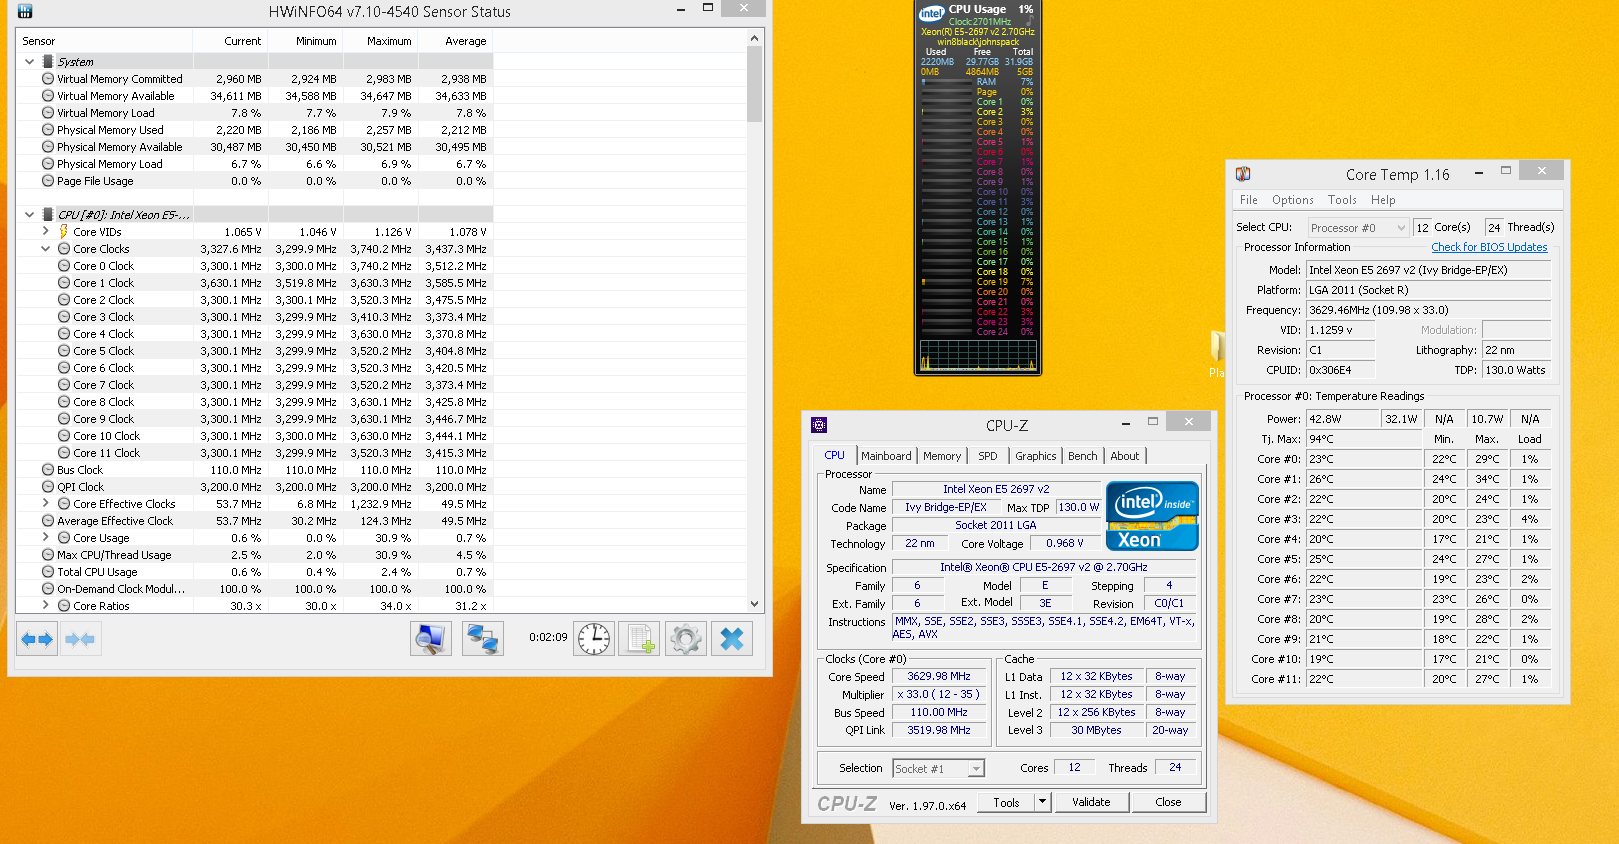Expand the Core Usage row
Screen dimensions: 1619x844
pyautogui.click(x=45, y=538)
